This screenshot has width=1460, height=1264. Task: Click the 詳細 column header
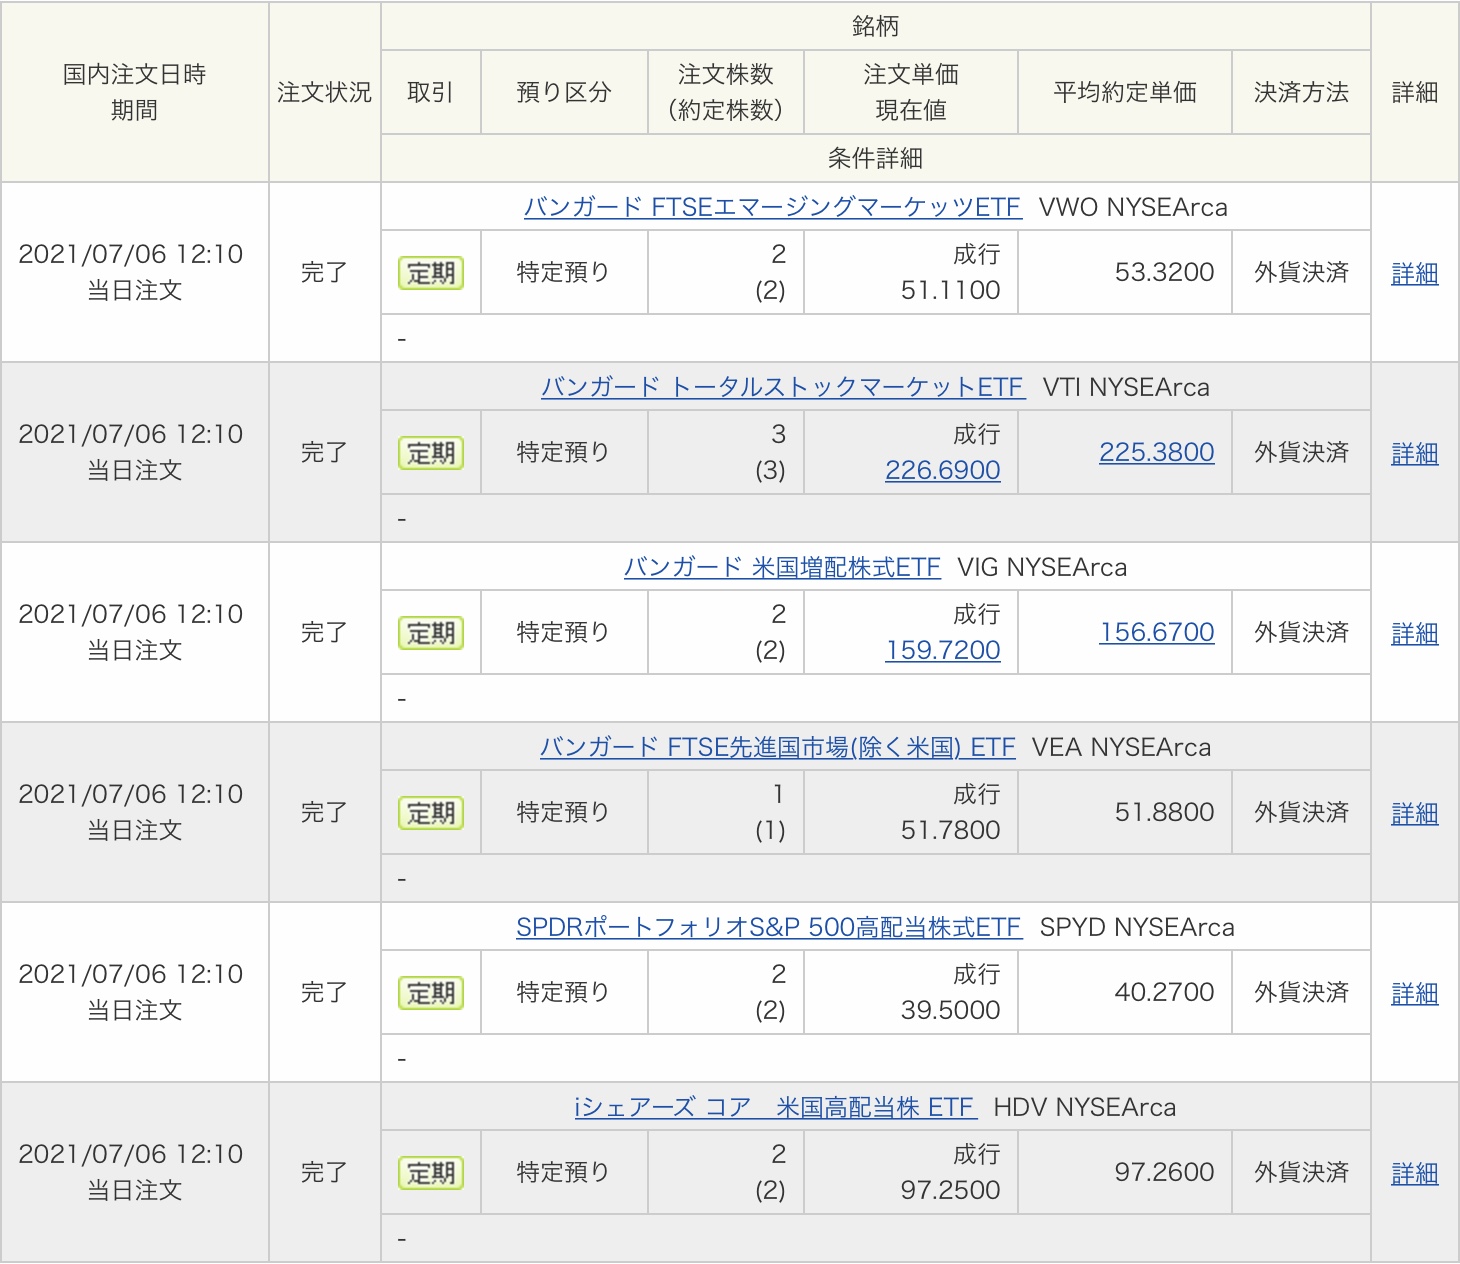pyautogui.click(x=1415, y=92)
